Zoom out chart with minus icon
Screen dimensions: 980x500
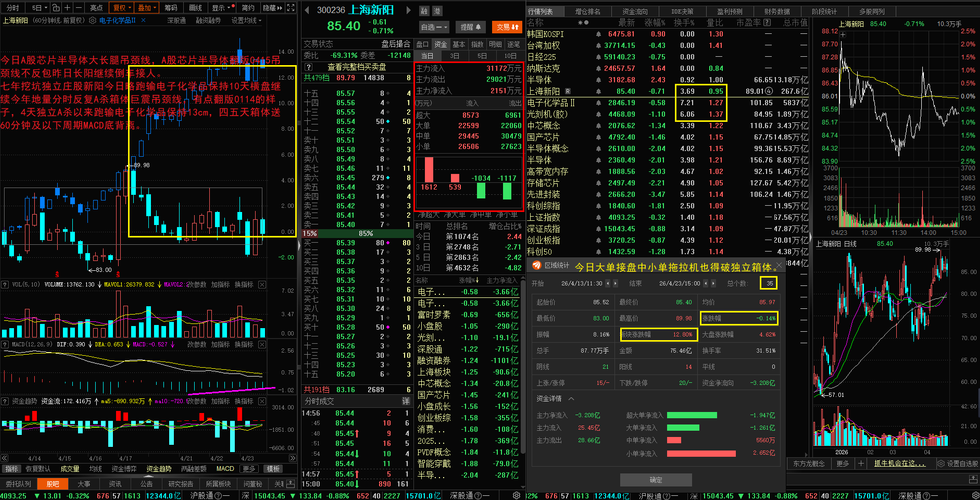tap(79, 8)
